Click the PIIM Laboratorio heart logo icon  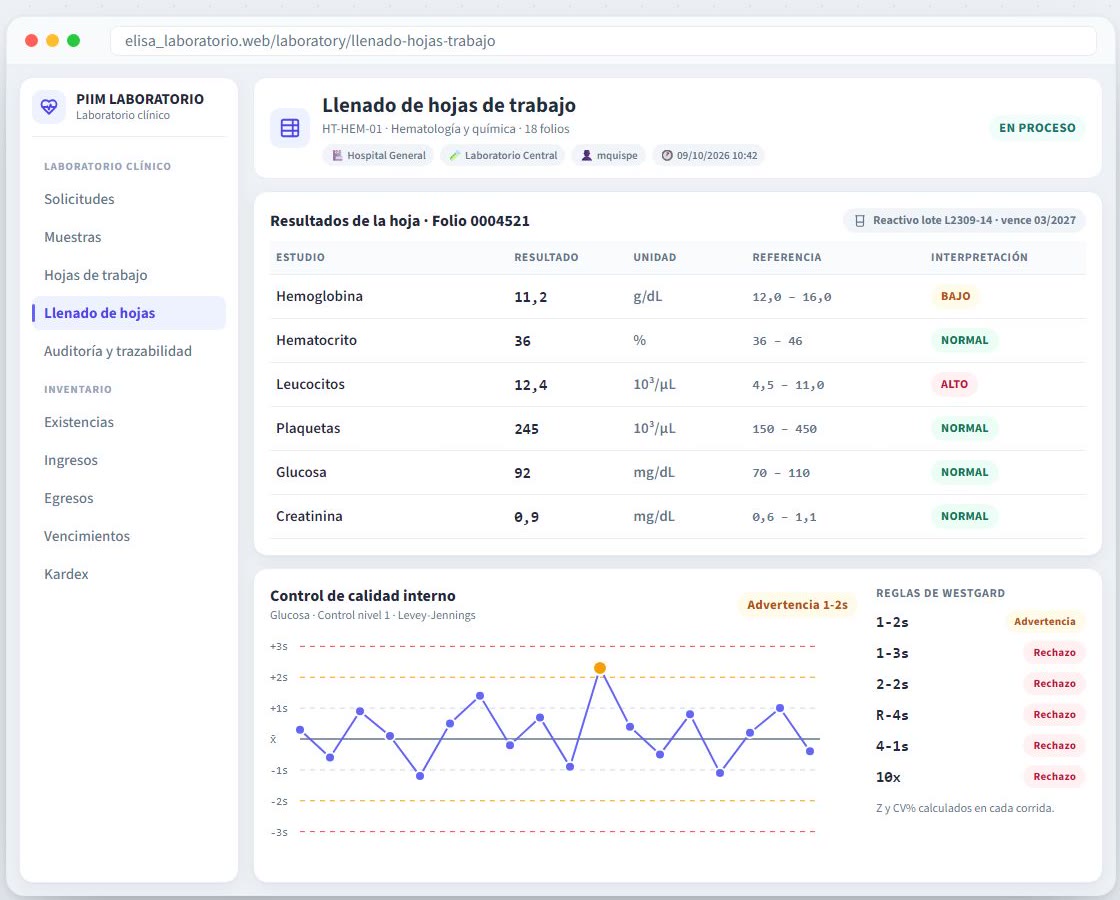pyautogui.click(x=49, y=107)
